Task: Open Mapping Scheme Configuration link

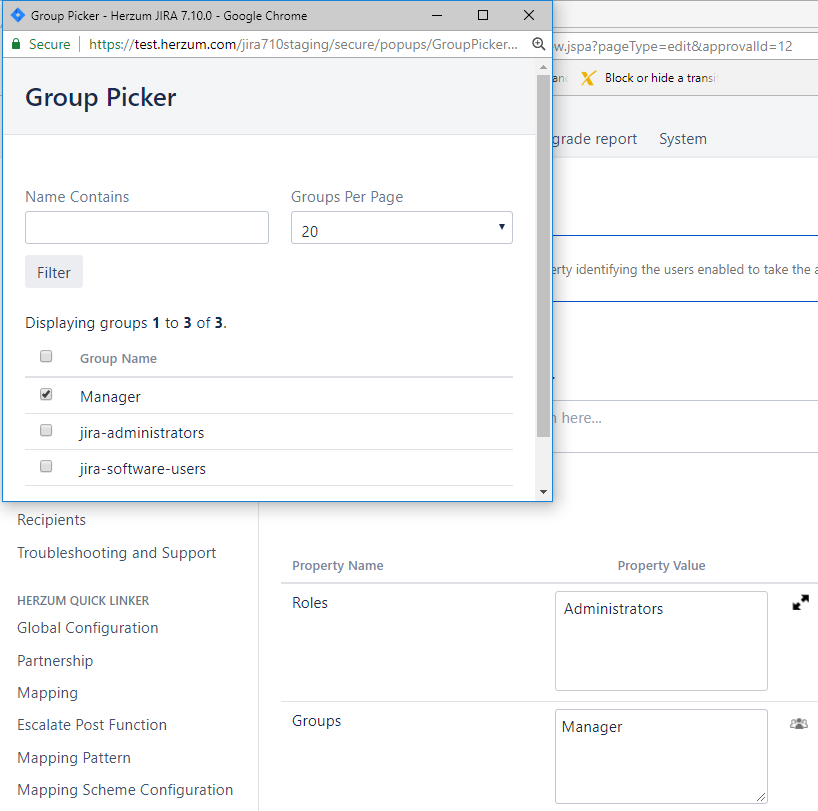Action: 125,790
